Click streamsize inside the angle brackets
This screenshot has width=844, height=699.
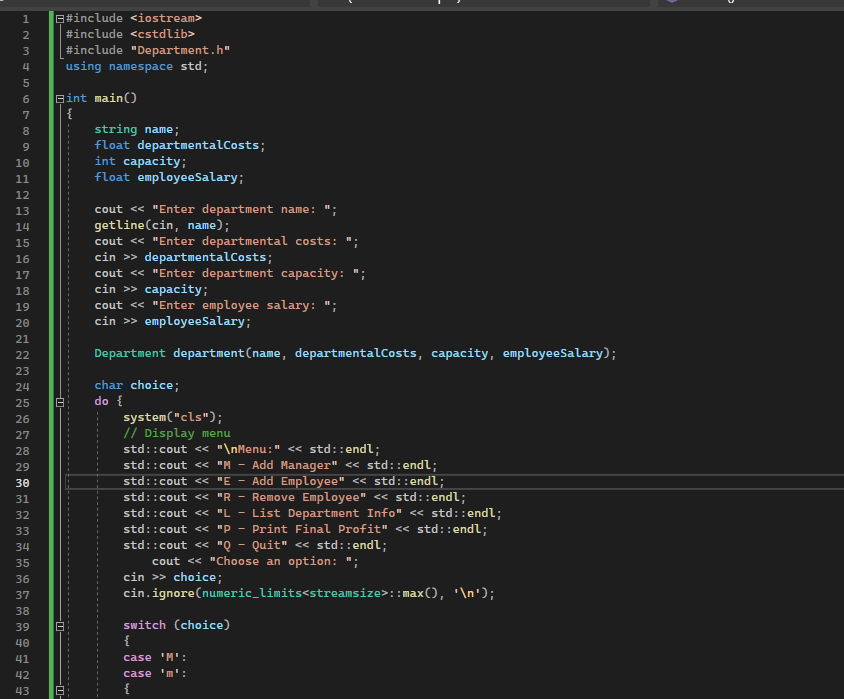pyautogui.click(x=345, y=593)
